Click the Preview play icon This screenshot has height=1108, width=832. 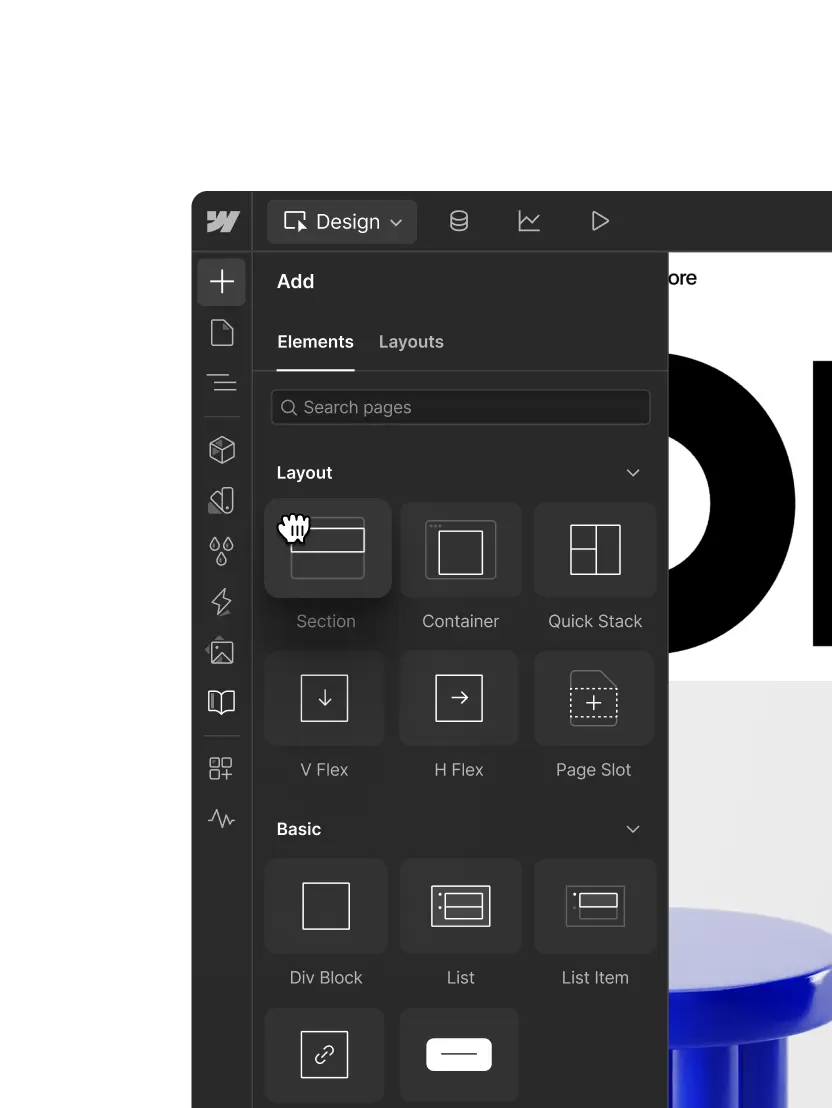600,222
